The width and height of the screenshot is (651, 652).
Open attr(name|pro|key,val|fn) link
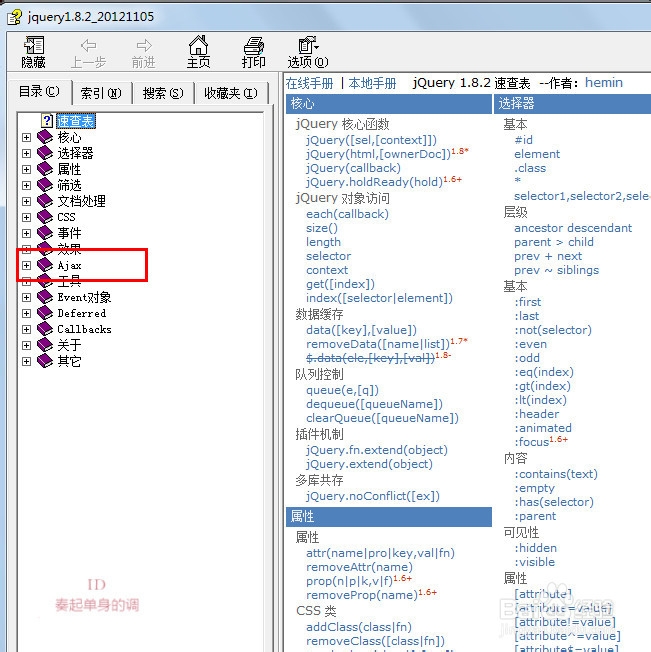380,553
